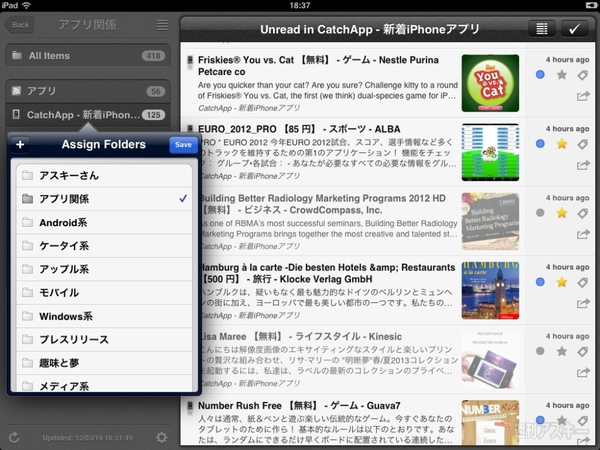This screenshot has width=600, height=450.
Task: Share the Friskies You vs. Cat article
Action: 583,96
